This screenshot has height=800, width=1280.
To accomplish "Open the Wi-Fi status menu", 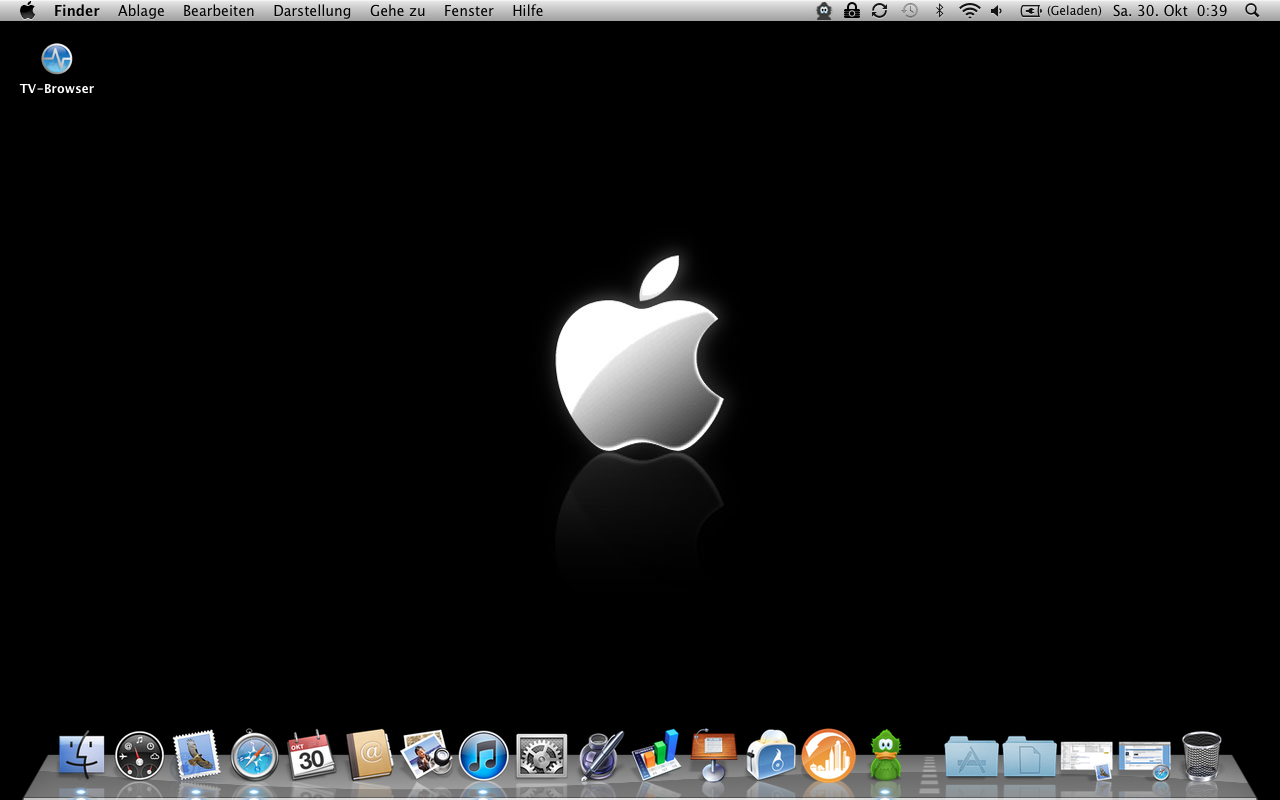I will pyautogui.click(x=969, y=11).
